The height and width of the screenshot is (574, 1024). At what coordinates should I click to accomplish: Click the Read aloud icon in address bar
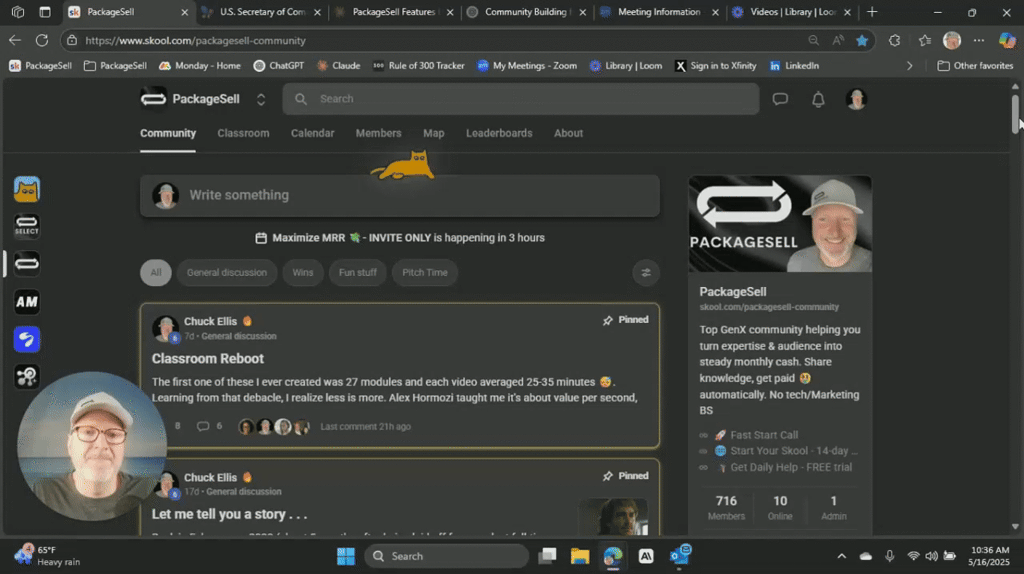point(838,40)
